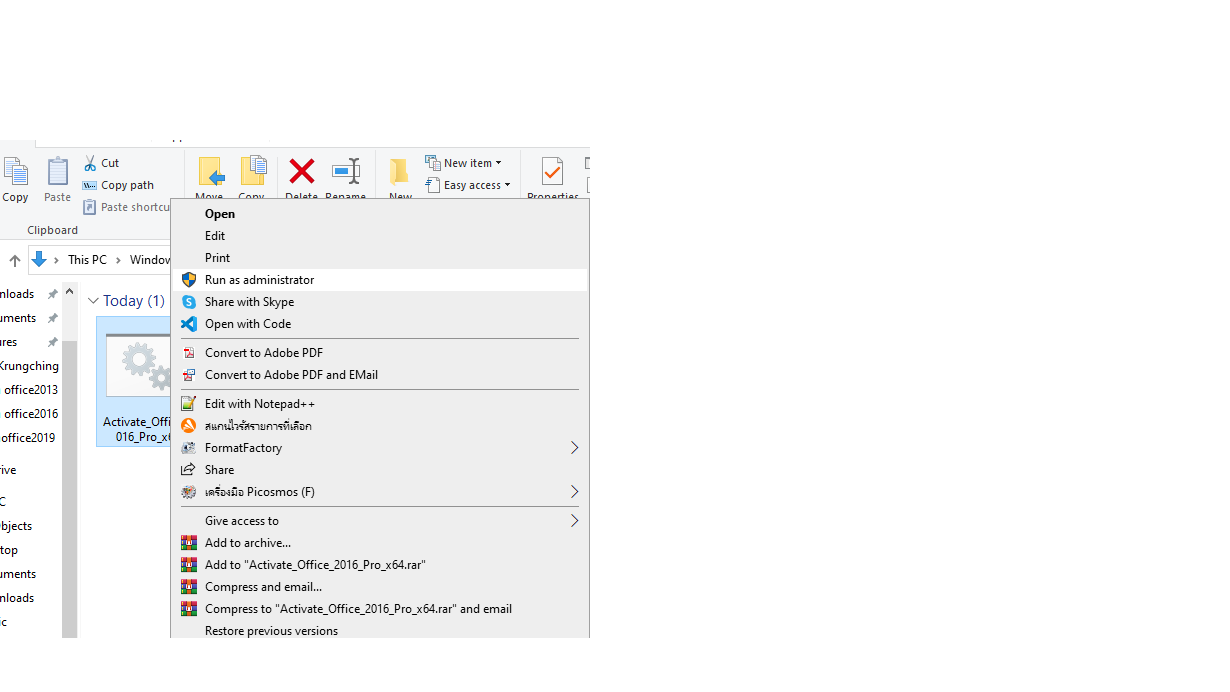
Task: Click the New folder icon
Action: click(400, 172)
